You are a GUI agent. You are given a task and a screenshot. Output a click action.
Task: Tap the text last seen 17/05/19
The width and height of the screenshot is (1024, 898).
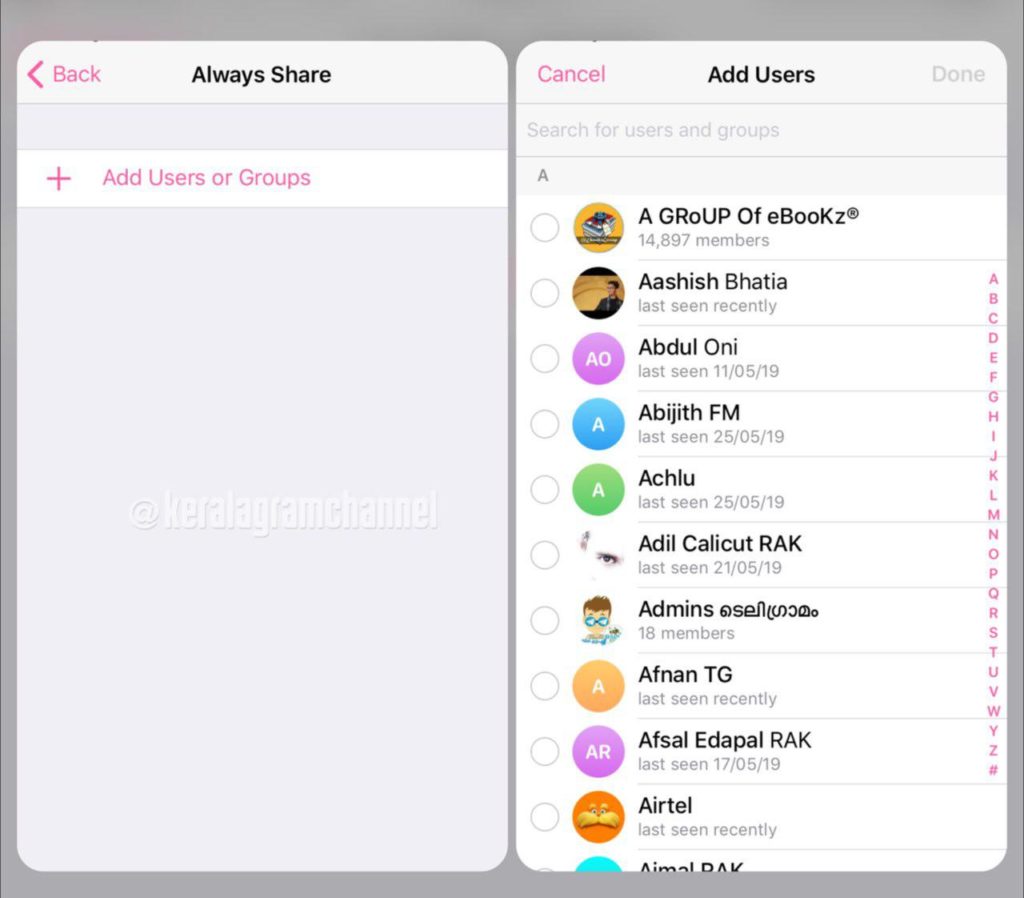pyautogui.click(x=709, y=765)
